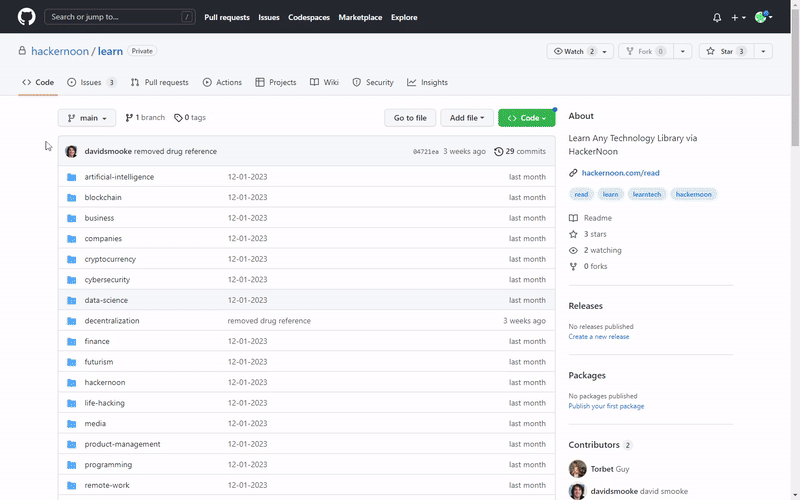Screen dimensions: 800x500
Task: Click the life-hacking folder icon
Action: pyautogui.click(x=71, y=403)
